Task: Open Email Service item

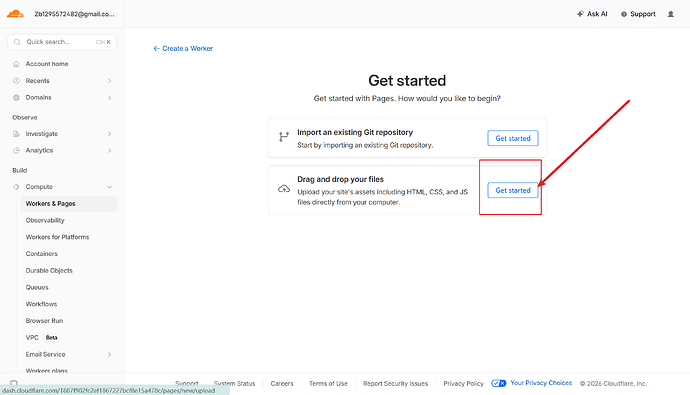Action: pos(45,354)
